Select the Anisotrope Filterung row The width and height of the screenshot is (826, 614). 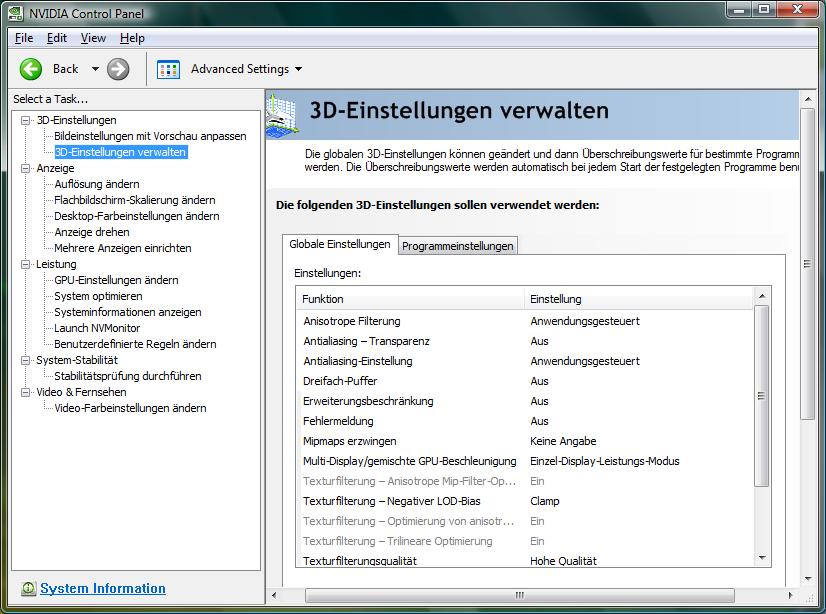pos(525,321)
